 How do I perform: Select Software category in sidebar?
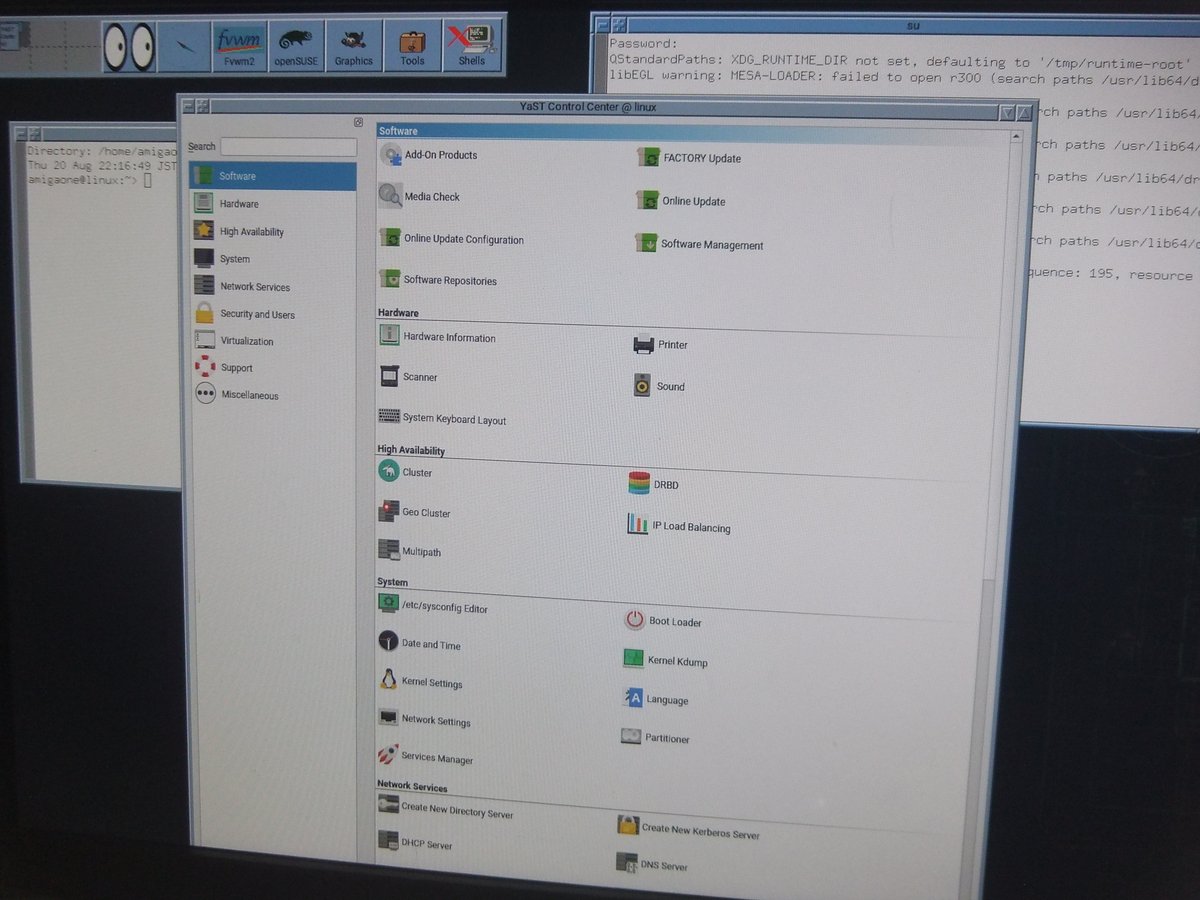[x=272, y=176]
